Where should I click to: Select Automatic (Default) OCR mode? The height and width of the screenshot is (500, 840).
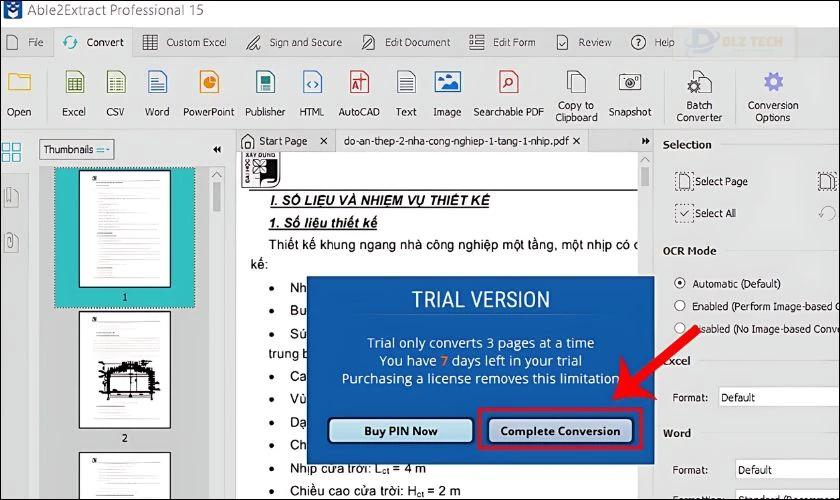point(680,283)
